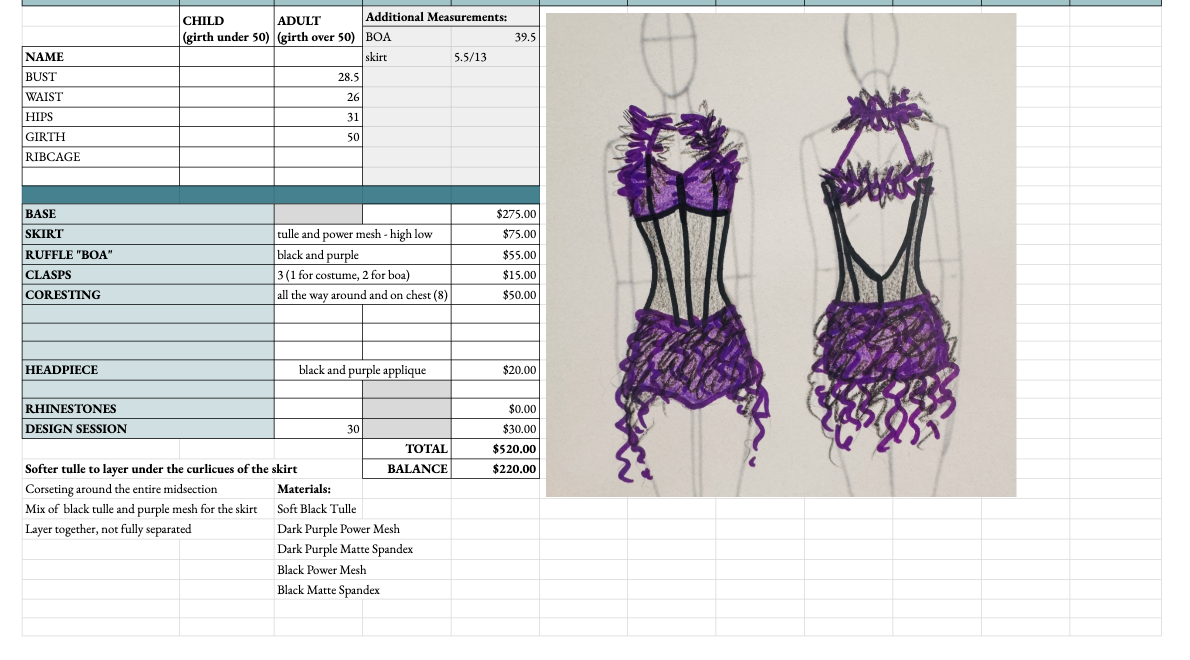This screenshot has height=660, width=1190.
Task: Click the 'tulle and power mesh - high low' cell
Action: coord(363,234)
